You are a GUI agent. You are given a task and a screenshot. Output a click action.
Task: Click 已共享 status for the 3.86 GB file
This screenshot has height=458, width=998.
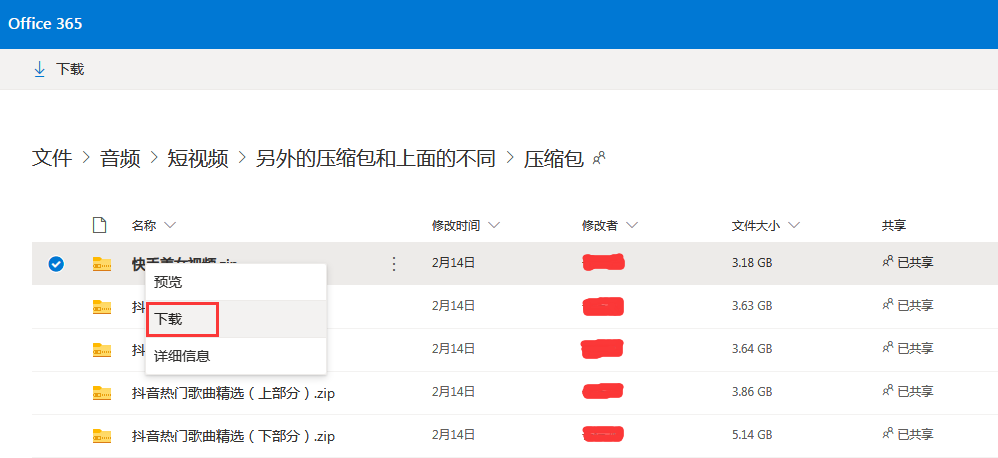(x=914, y=393)
